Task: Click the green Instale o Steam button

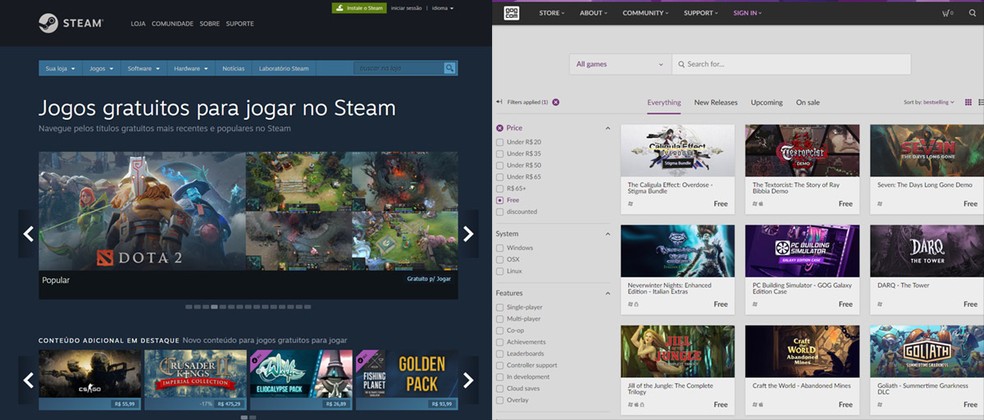Action: tap(358, 7)
